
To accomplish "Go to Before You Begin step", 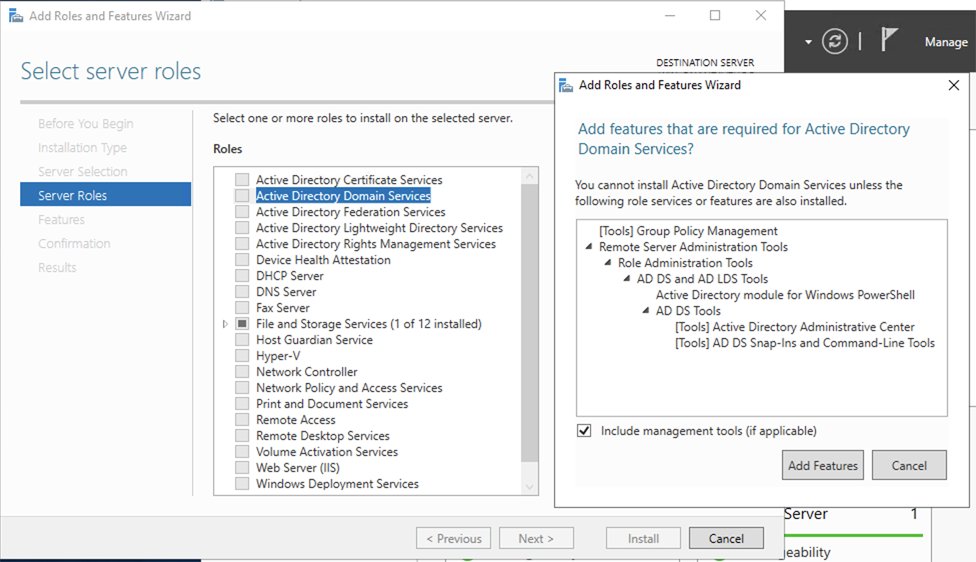I will click(x=85, y=124).
